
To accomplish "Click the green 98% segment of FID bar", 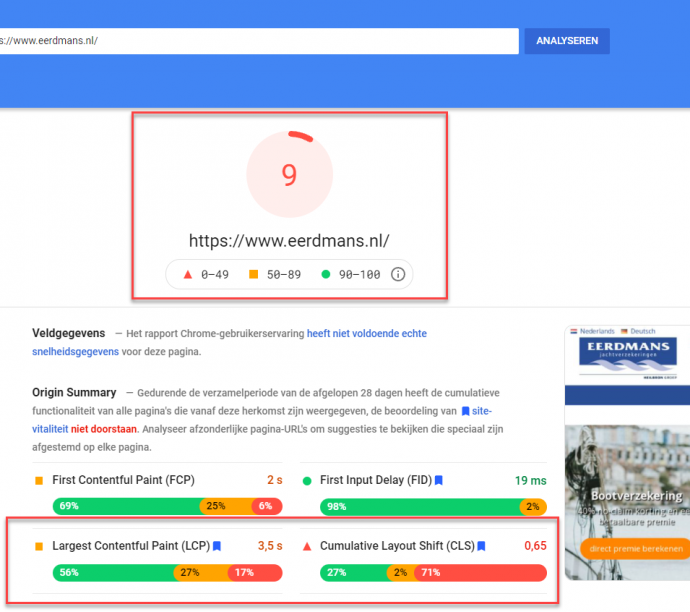I will (420, 506).
